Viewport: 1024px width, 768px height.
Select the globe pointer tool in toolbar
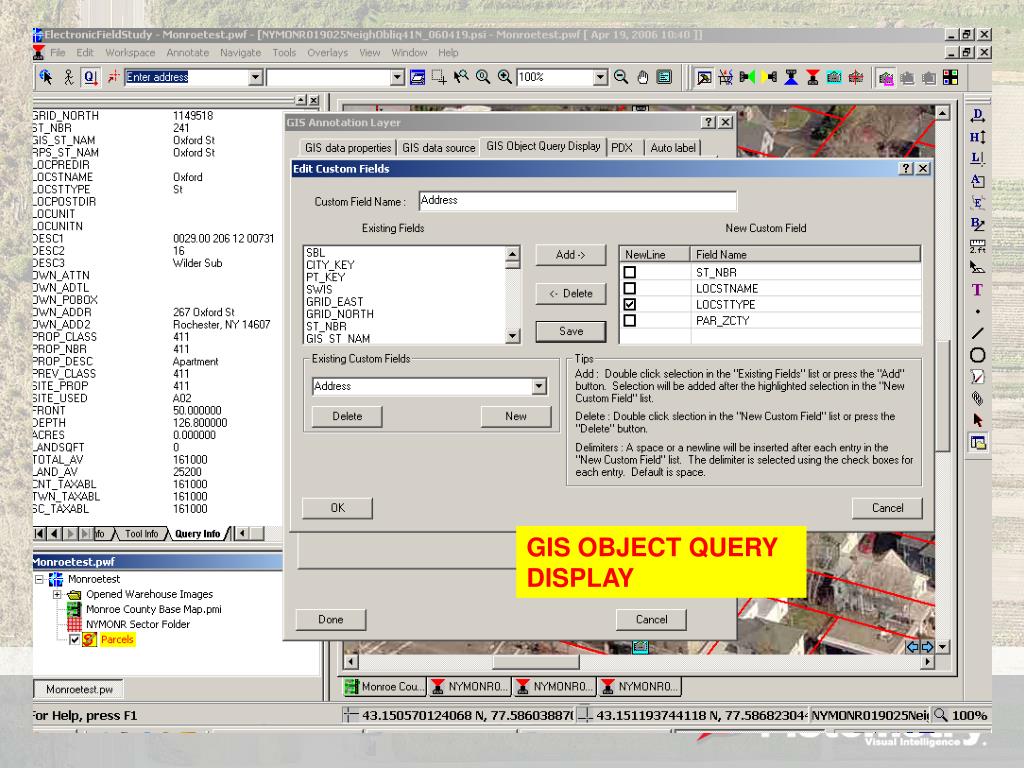click(x=46, y=77)
